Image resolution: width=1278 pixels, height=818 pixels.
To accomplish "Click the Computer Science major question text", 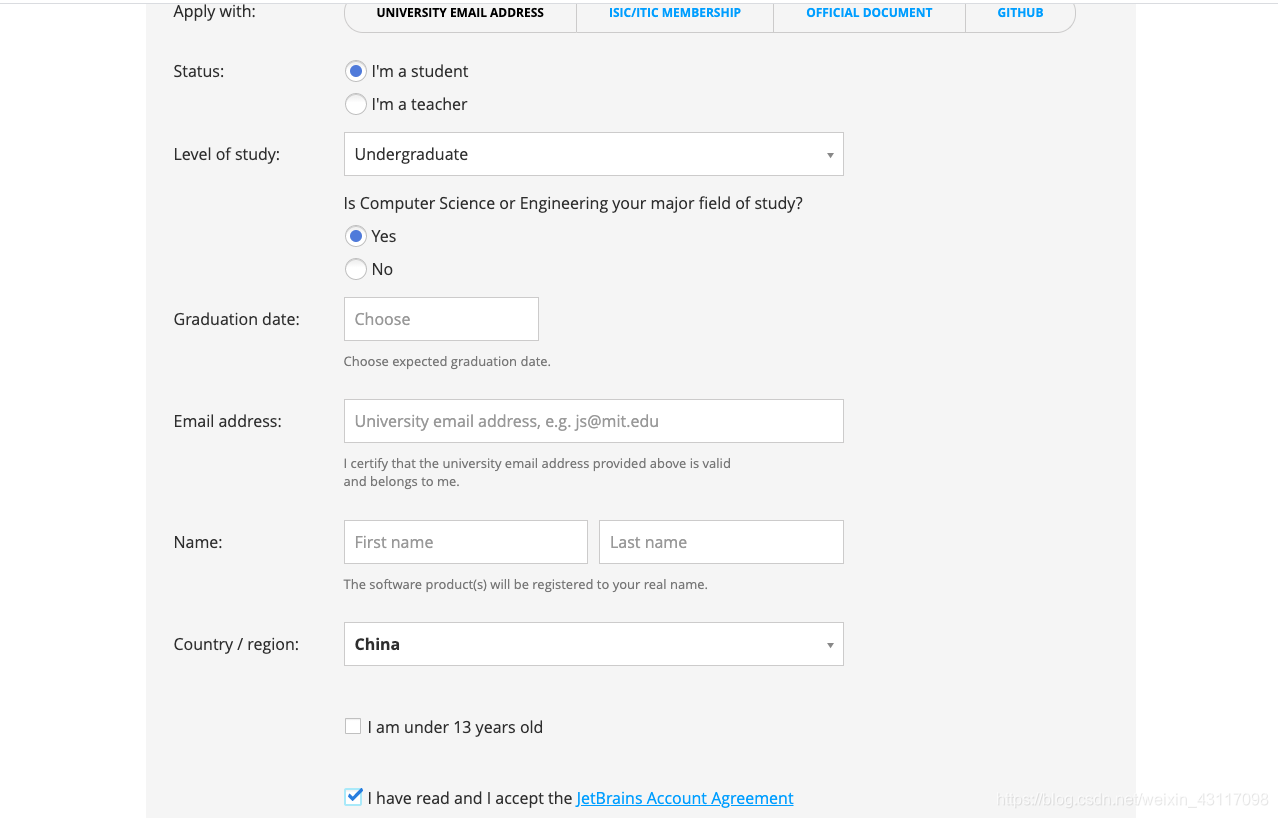I will click(573, 203).
